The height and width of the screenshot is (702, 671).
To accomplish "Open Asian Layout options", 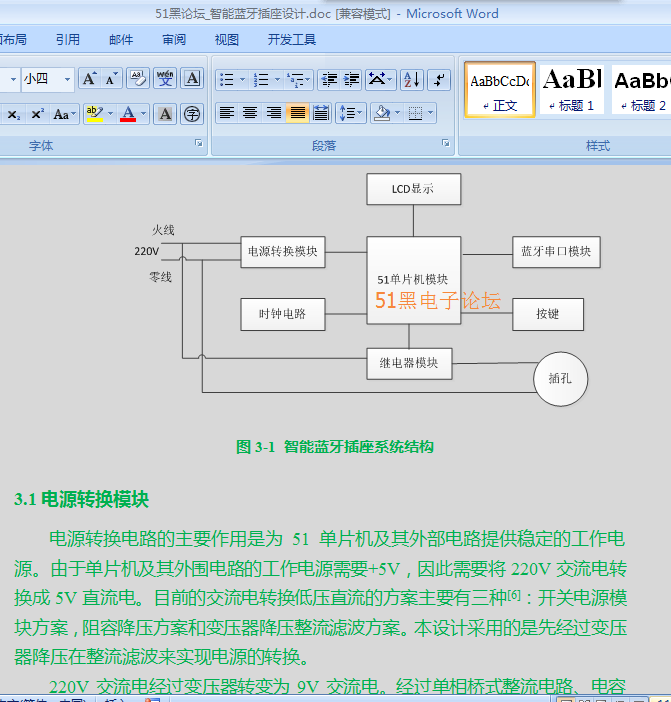I will (x=380, y=80).
